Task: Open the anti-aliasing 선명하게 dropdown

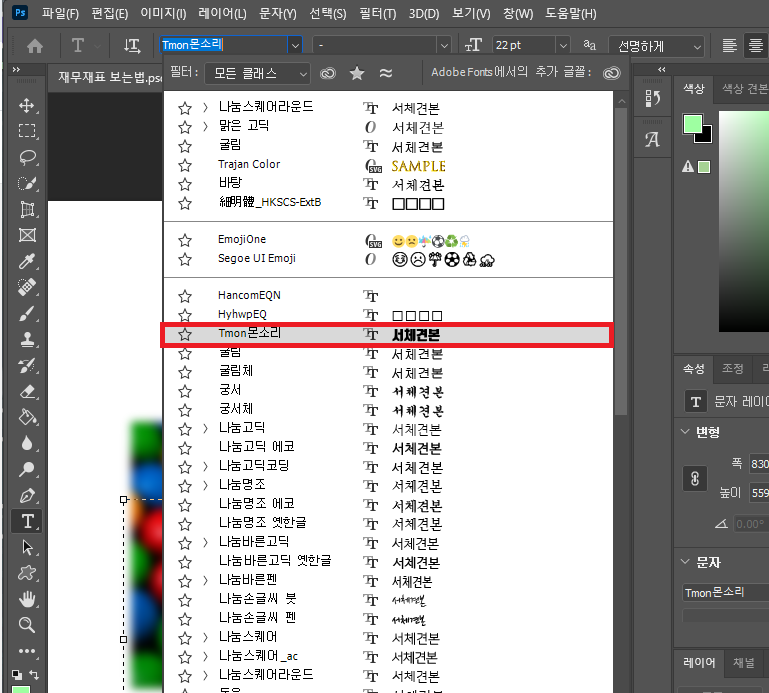Action: point(656,46)
